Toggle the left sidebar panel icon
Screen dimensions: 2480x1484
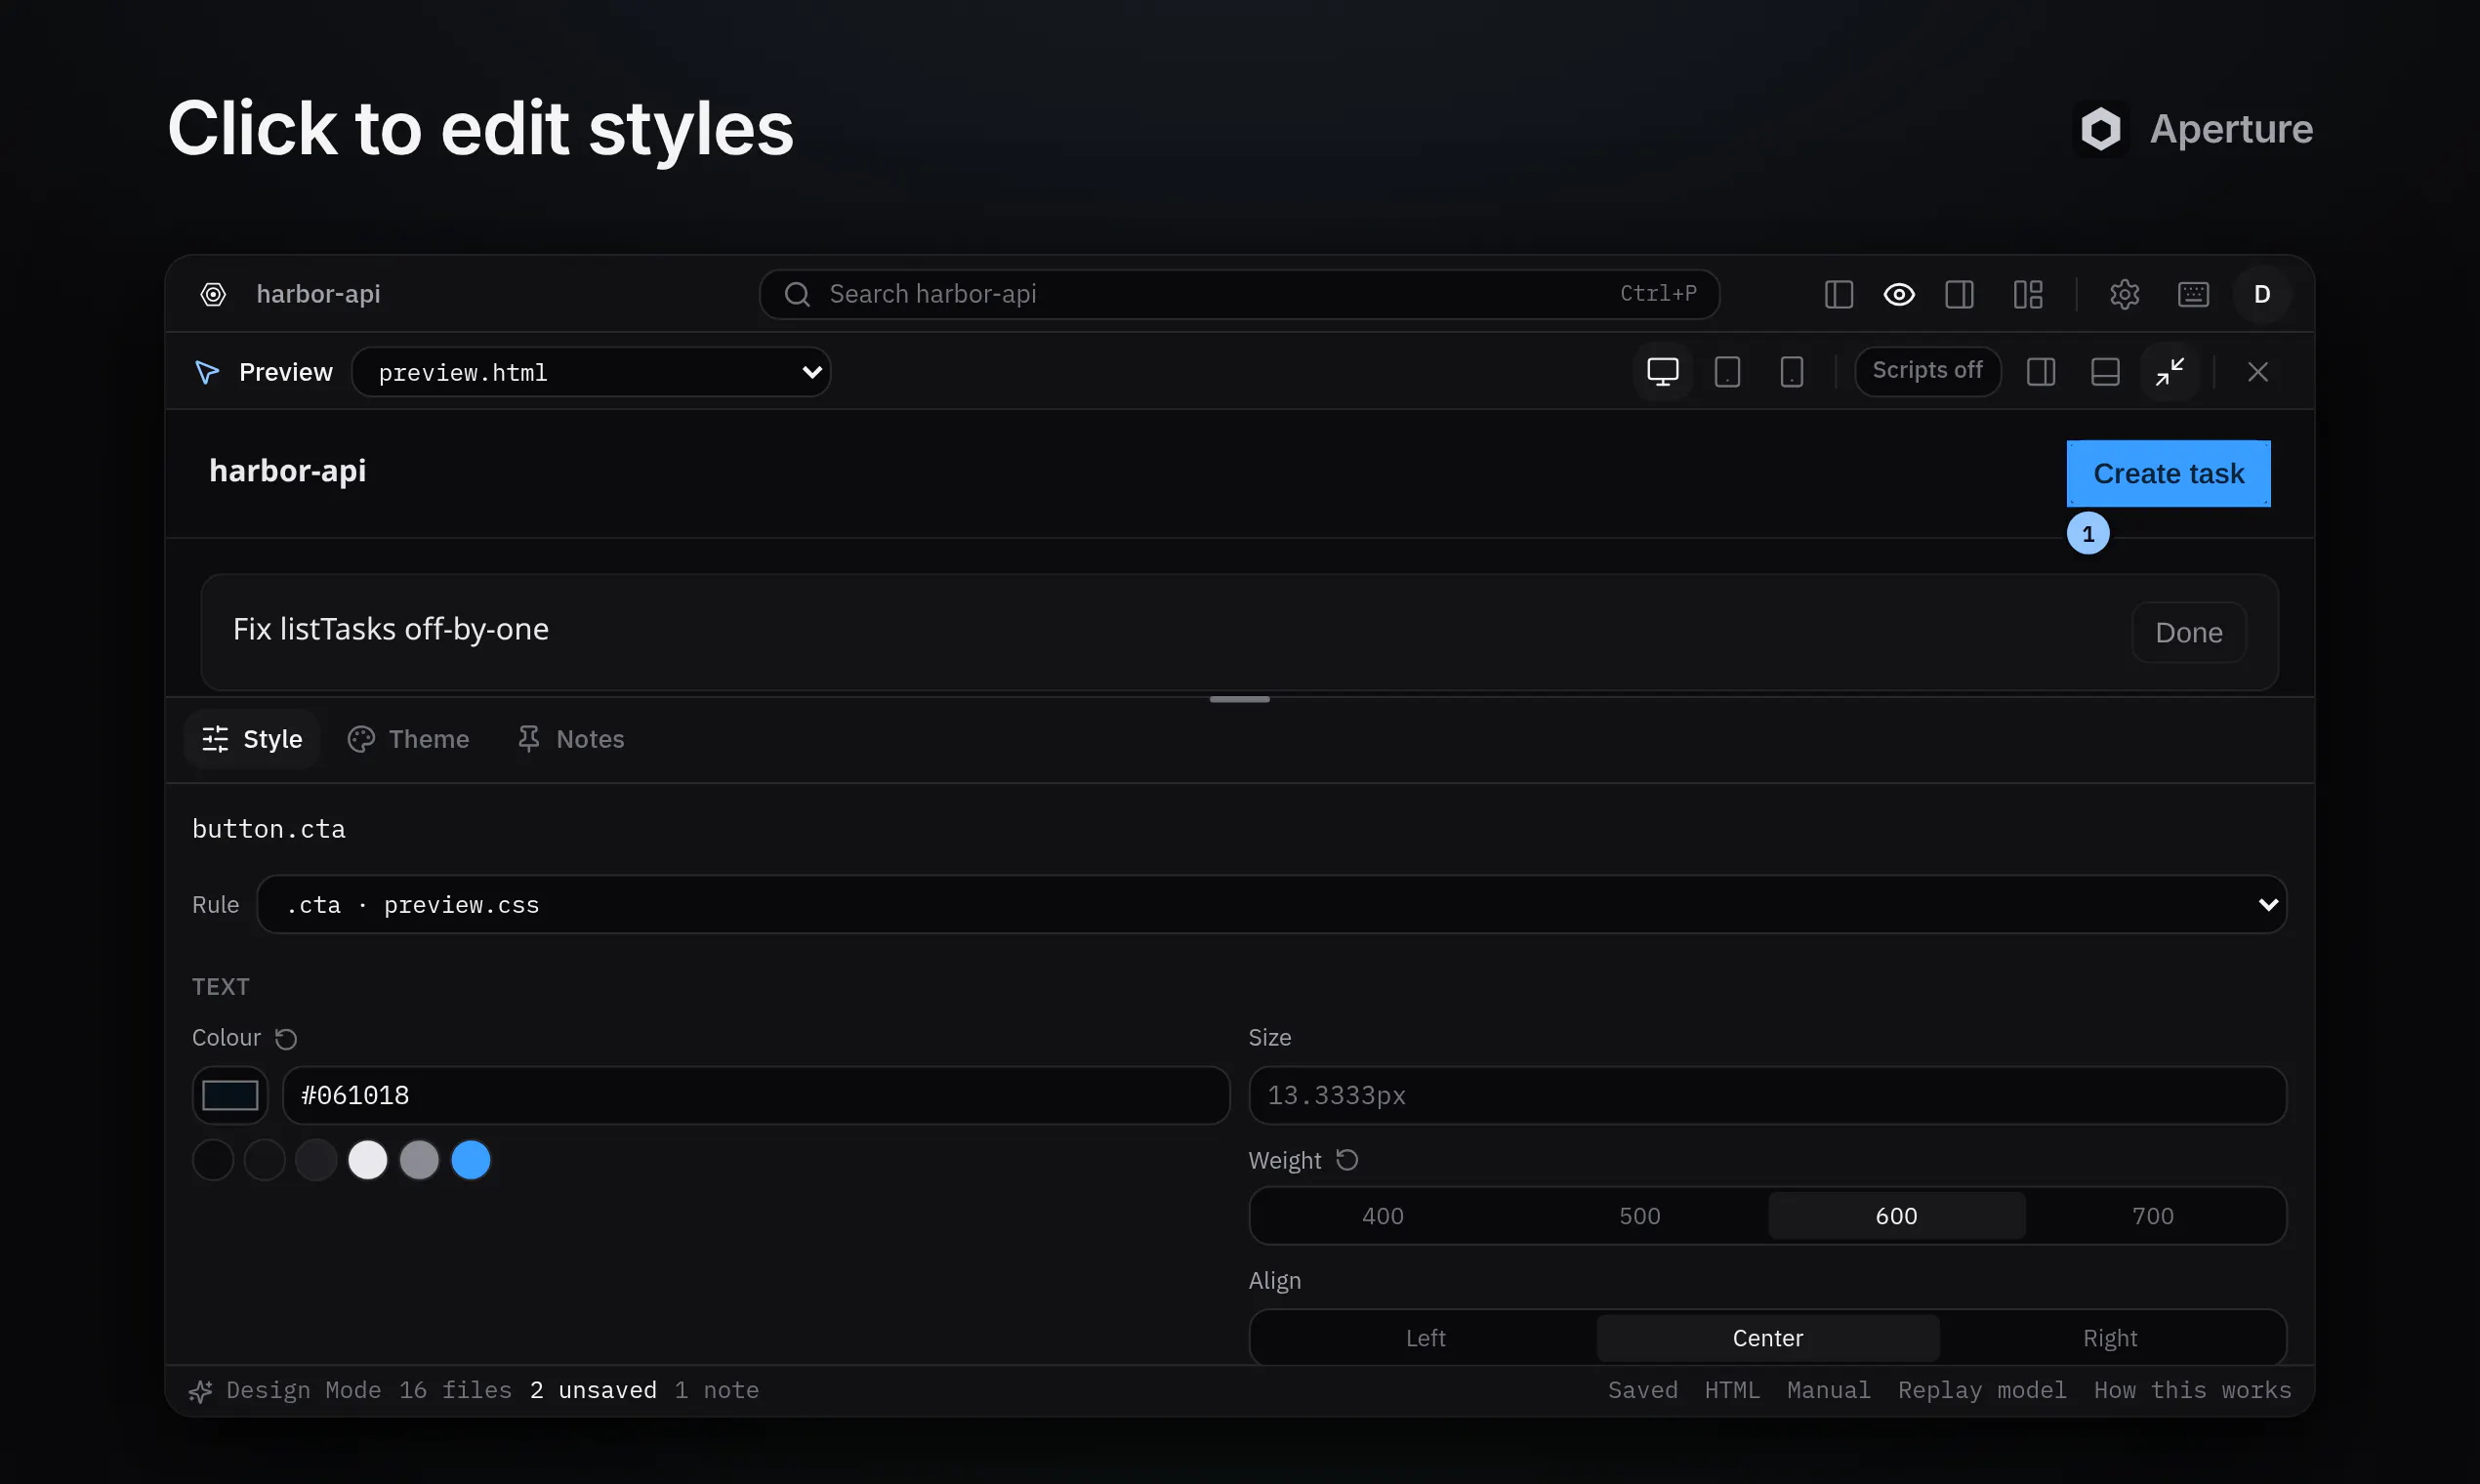pyautogui.click(x=1838, y=294)
